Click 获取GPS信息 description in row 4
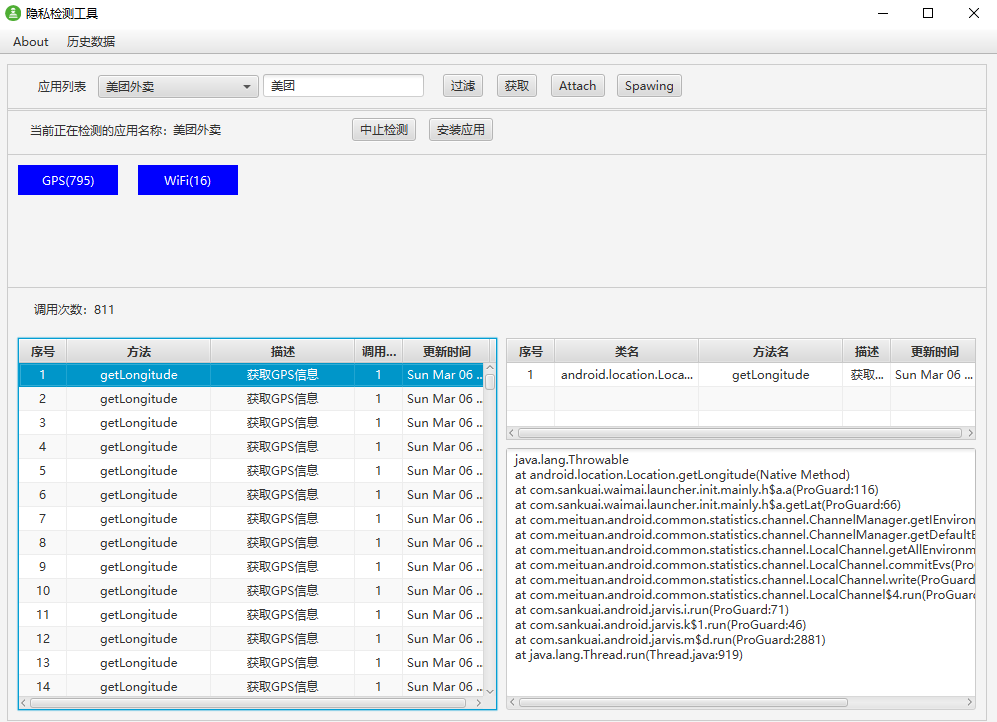 coord(282,447)
